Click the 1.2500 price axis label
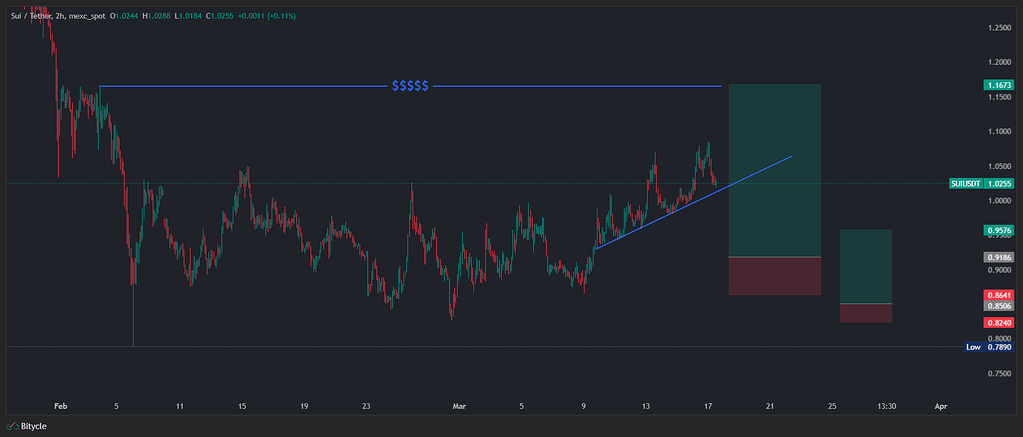 pyautogui.click(x=999, y=27)
